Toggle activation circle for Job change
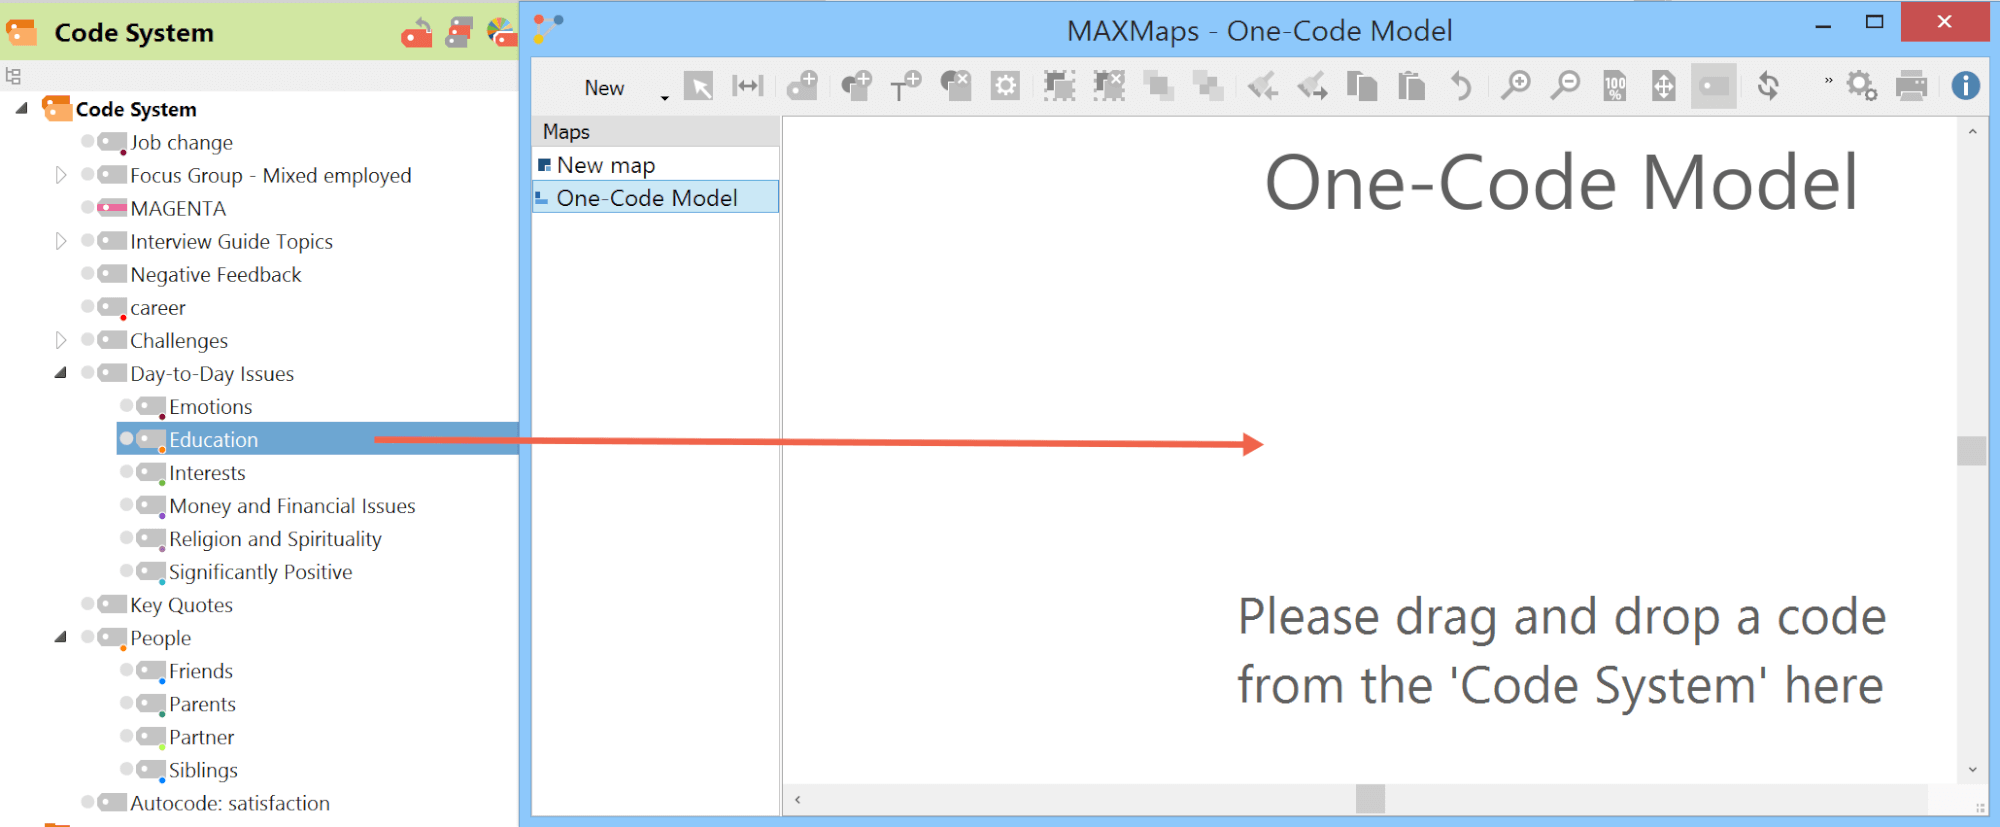Viewport: 2000px width, 827px height. click(88, 141)
